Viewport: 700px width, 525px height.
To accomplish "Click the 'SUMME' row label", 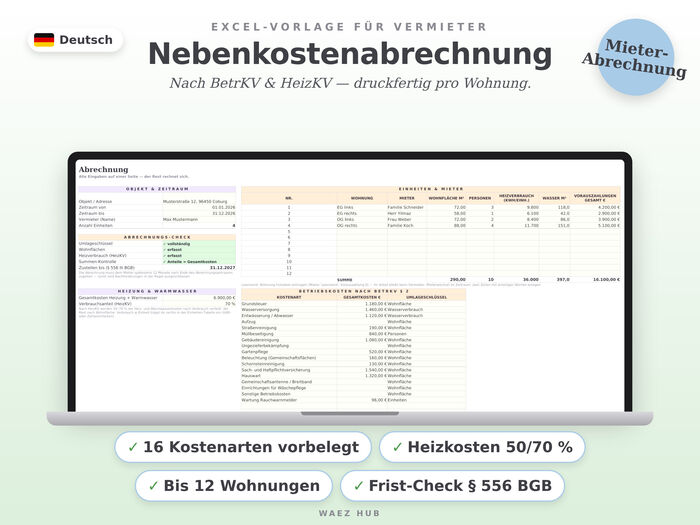I will (345, 279).
